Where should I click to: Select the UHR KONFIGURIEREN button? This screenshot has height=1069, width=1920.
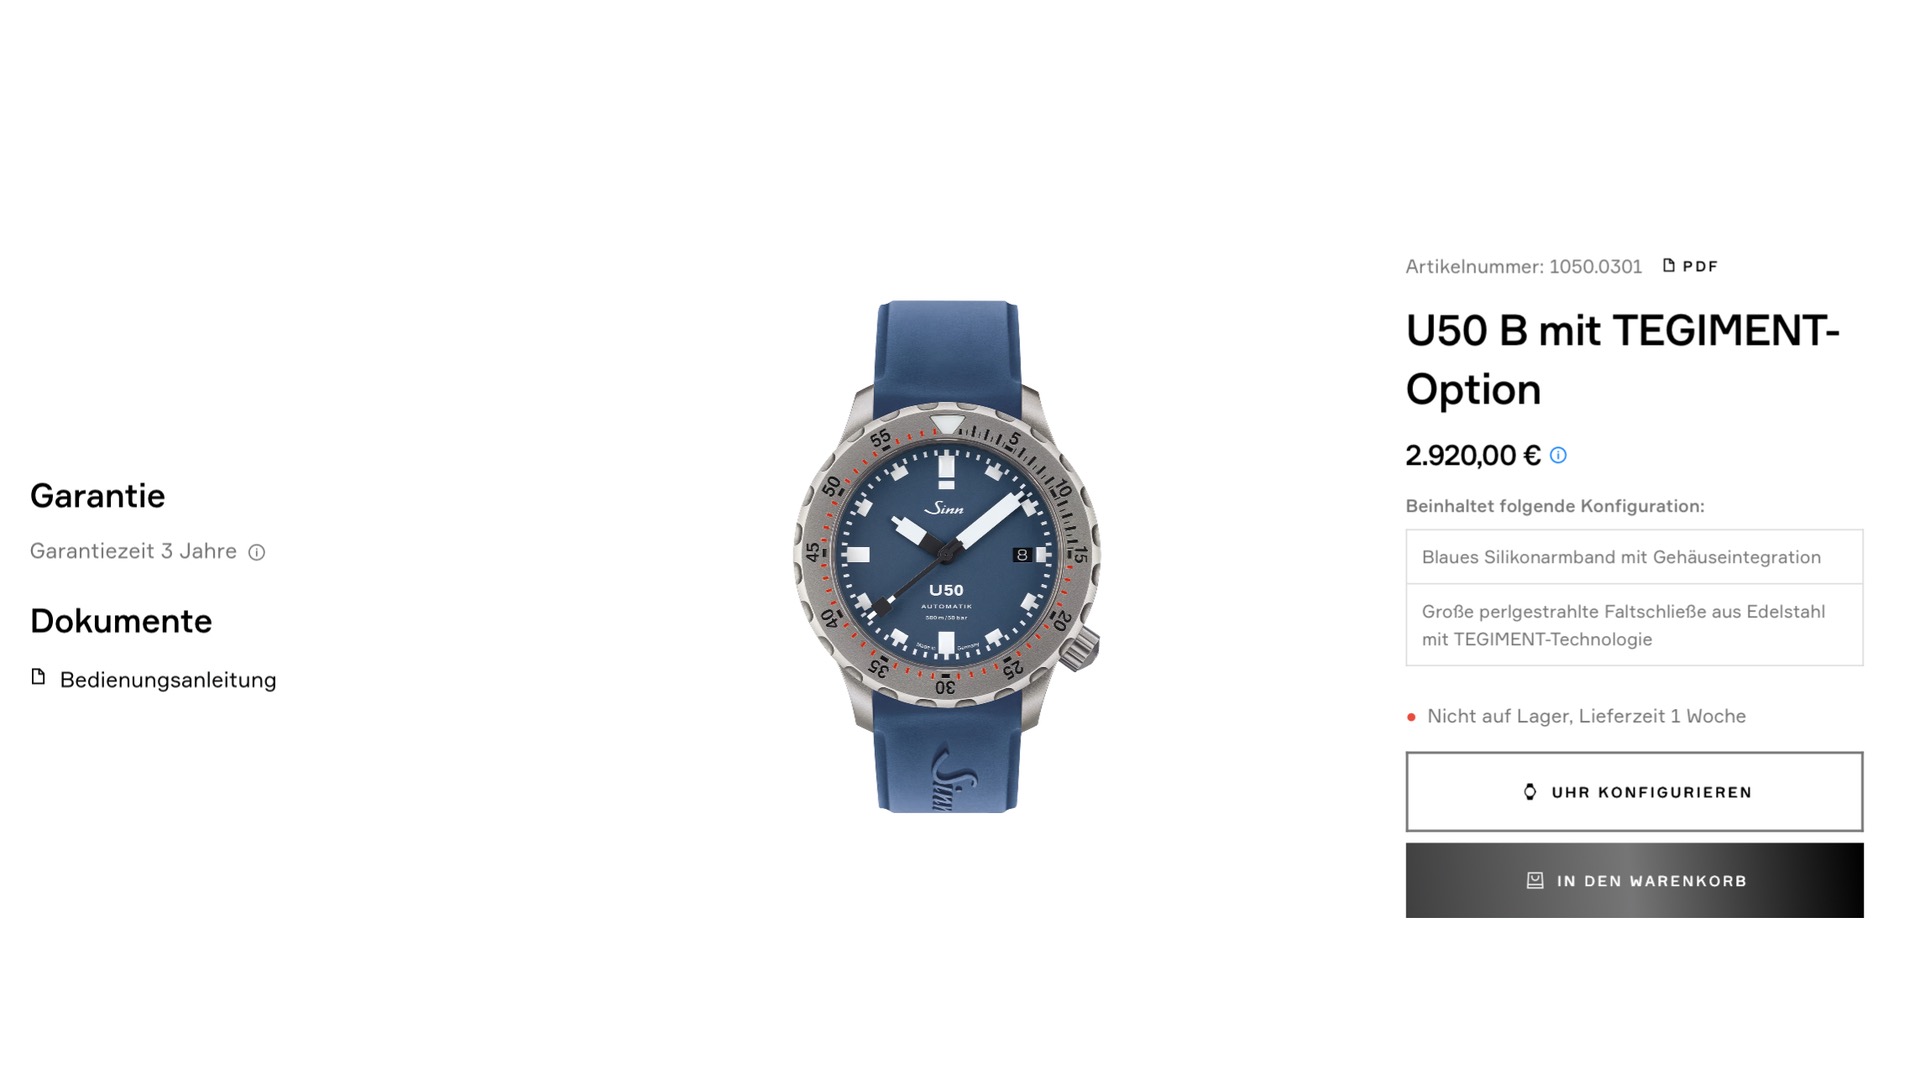(1634, 791)
